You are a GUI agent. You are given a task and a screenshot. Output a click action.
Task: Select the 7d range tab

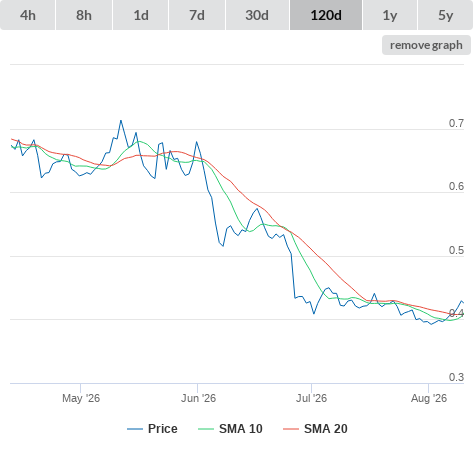coord(197,15)
